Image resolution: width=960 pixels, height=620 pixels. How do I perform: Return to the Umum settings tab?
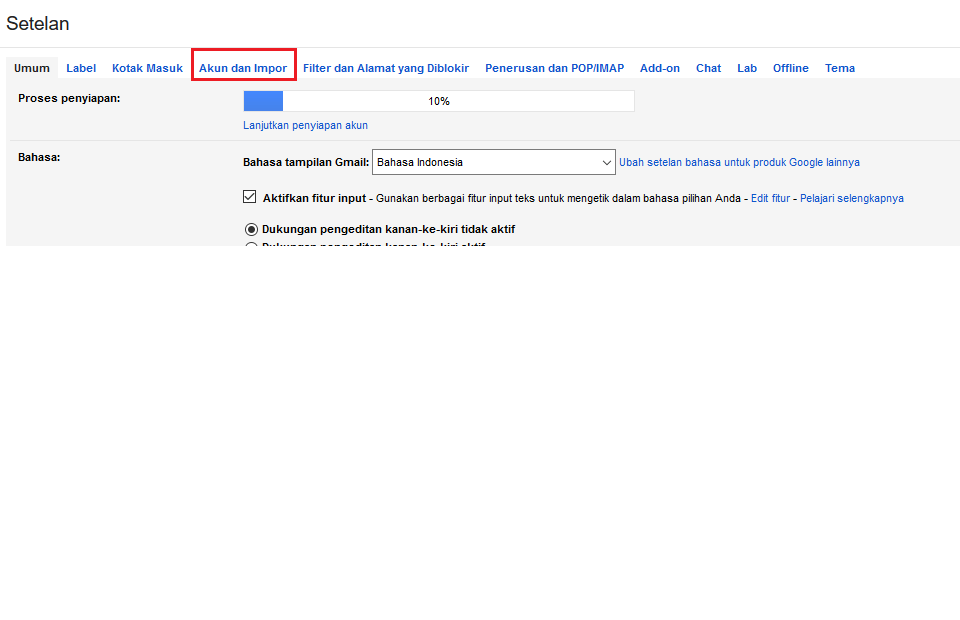[31, 68]
